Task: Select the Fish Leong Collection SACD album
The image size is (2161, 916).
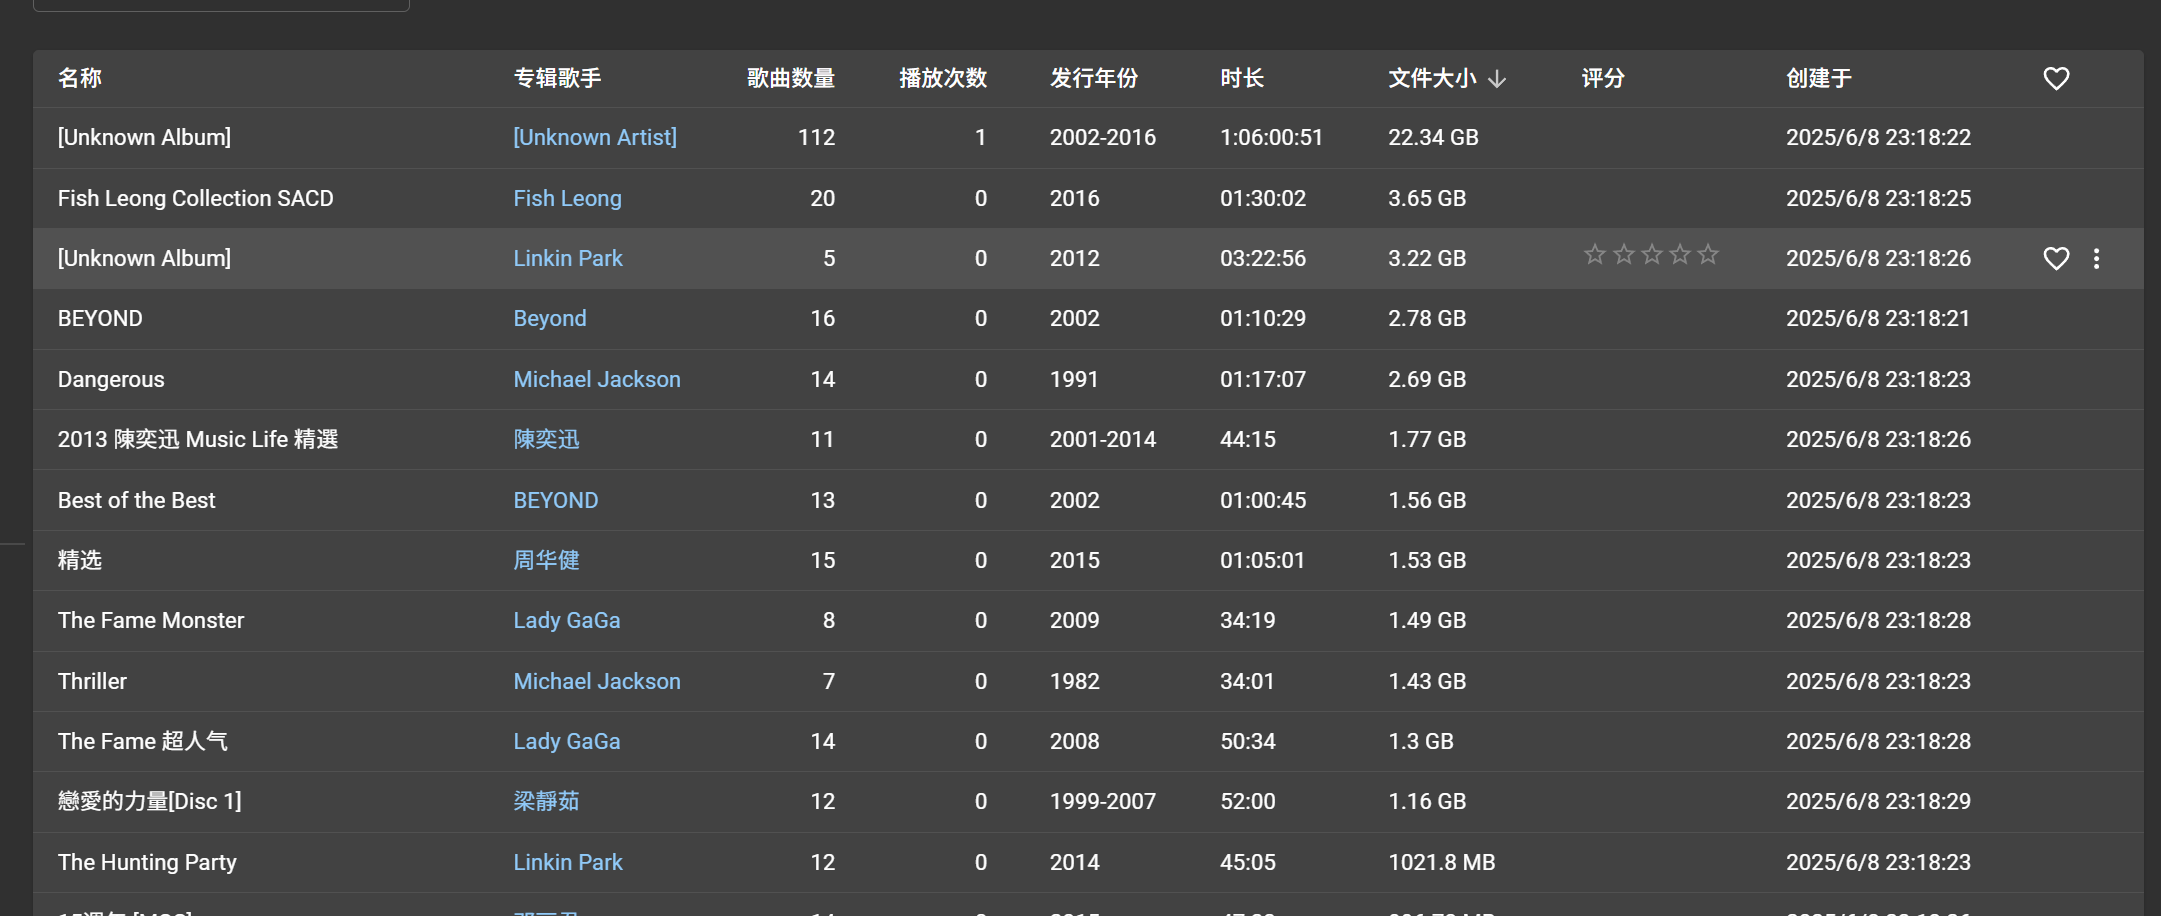Action: (196, 198)
